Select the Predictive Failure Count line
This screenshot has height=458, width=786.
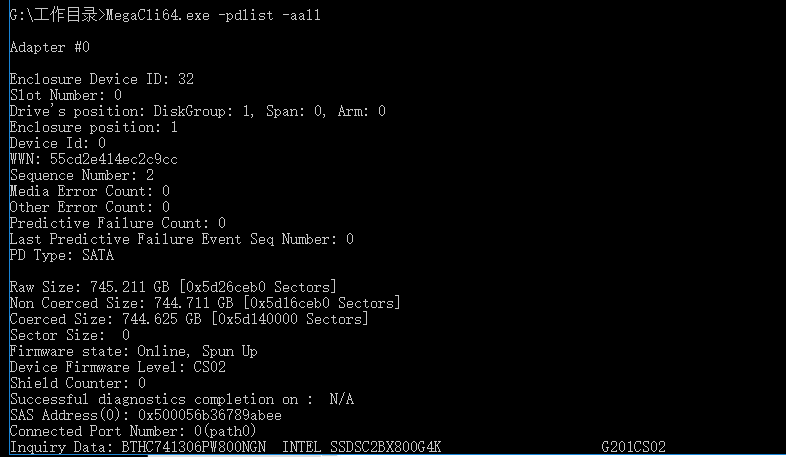[x=118, y=223]
